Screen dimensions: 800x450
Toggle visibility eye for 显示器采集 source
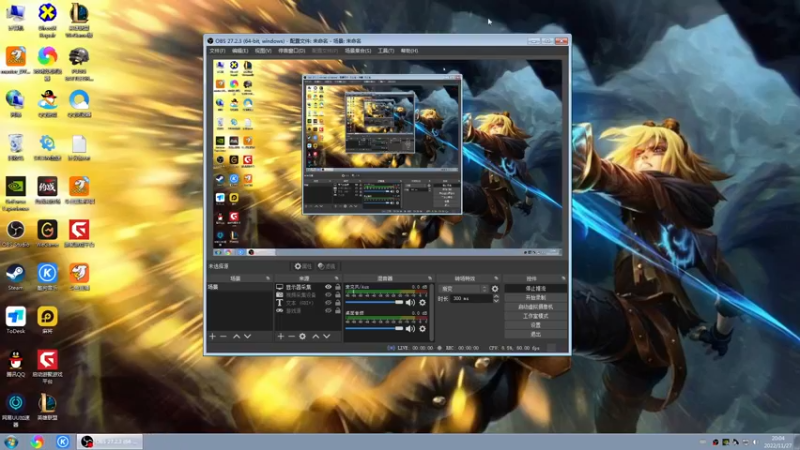tap(329, 287)
